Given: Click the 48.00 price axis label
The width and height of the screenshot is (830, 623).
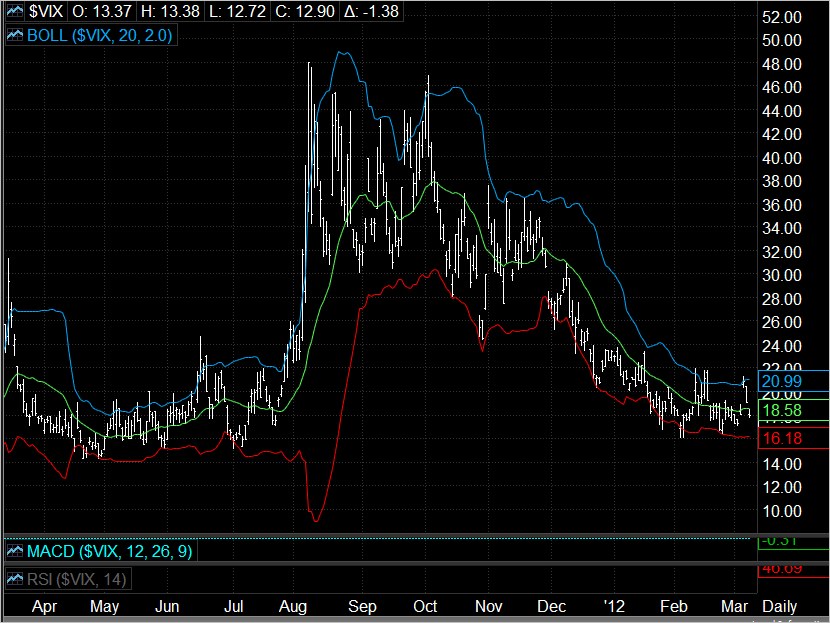Looking at the screenshot, I should 781,64.
